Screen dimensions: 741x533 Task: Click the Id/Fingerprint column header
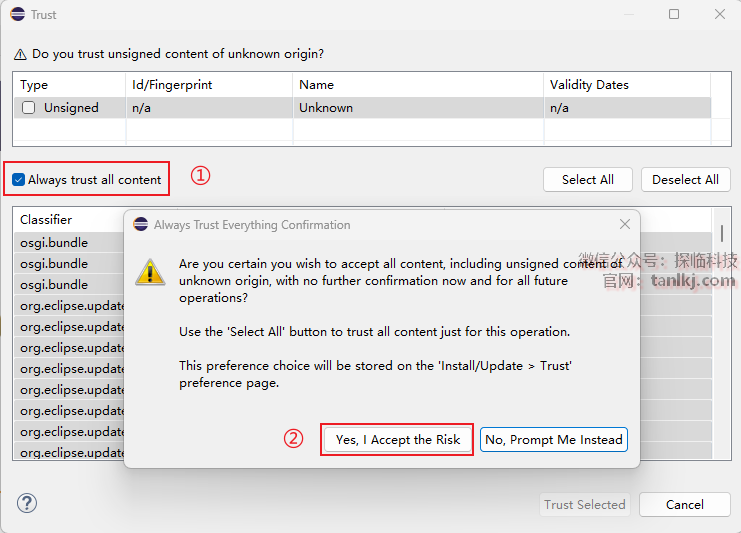172,85
